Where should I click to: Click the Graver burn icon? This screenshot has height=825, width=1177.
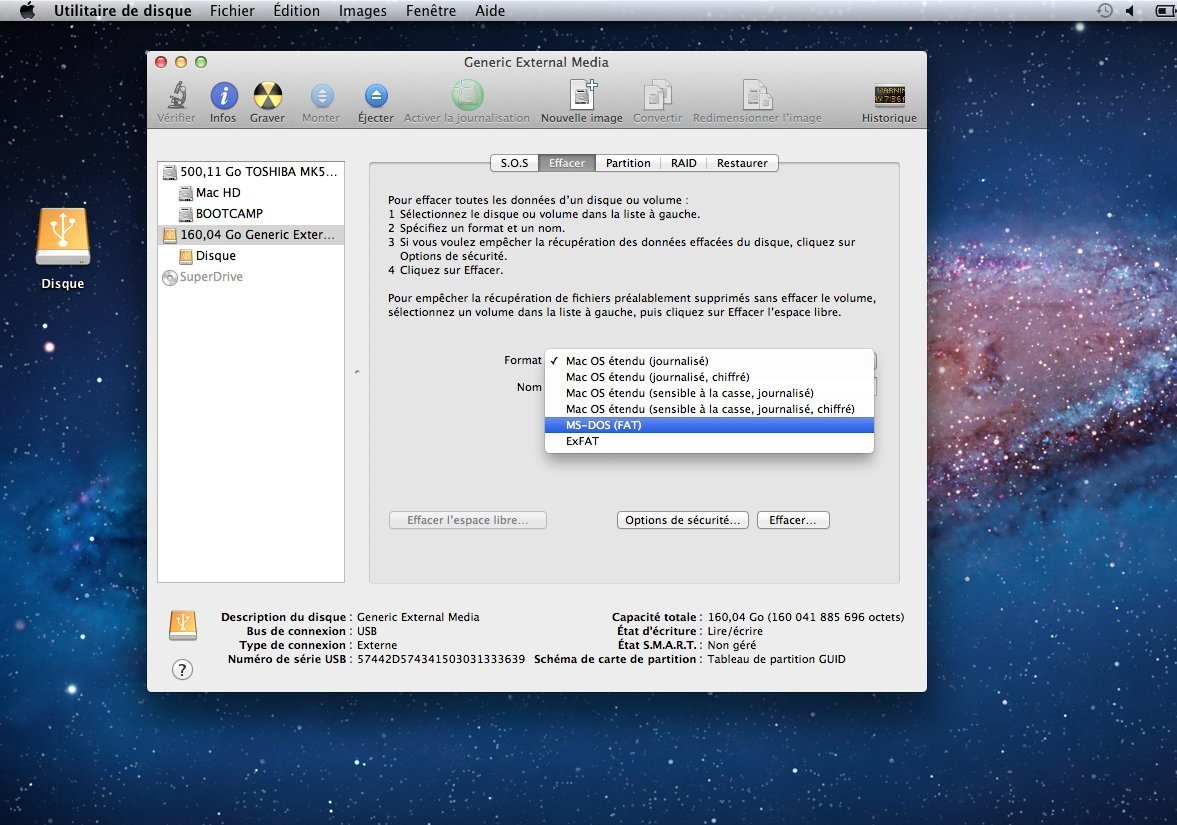(x=267, y=95)
